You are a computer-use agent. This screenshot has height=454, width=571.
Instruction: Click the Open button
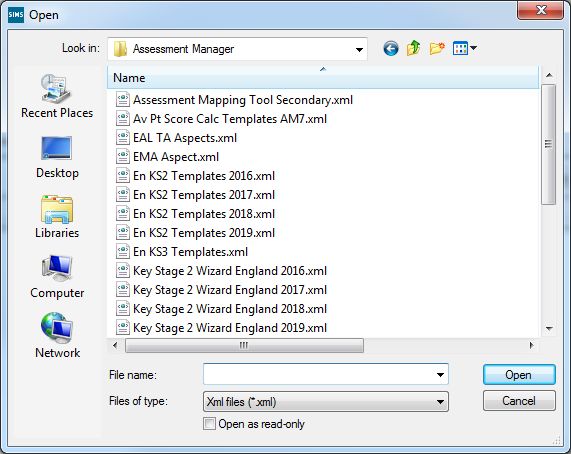click(x=519, y=375)
